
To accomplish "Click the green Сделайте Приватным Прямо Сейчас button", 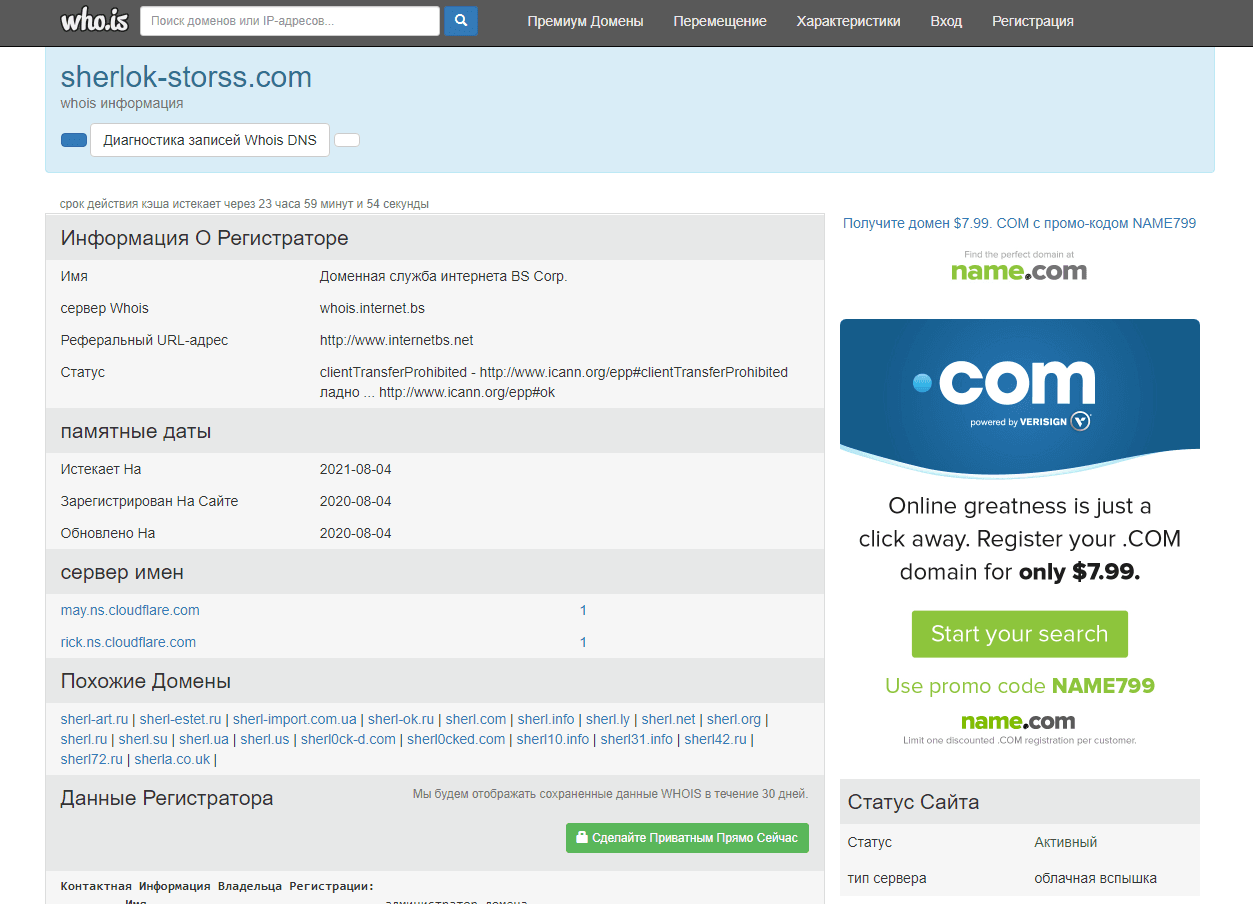I will (x=686, y=838).
